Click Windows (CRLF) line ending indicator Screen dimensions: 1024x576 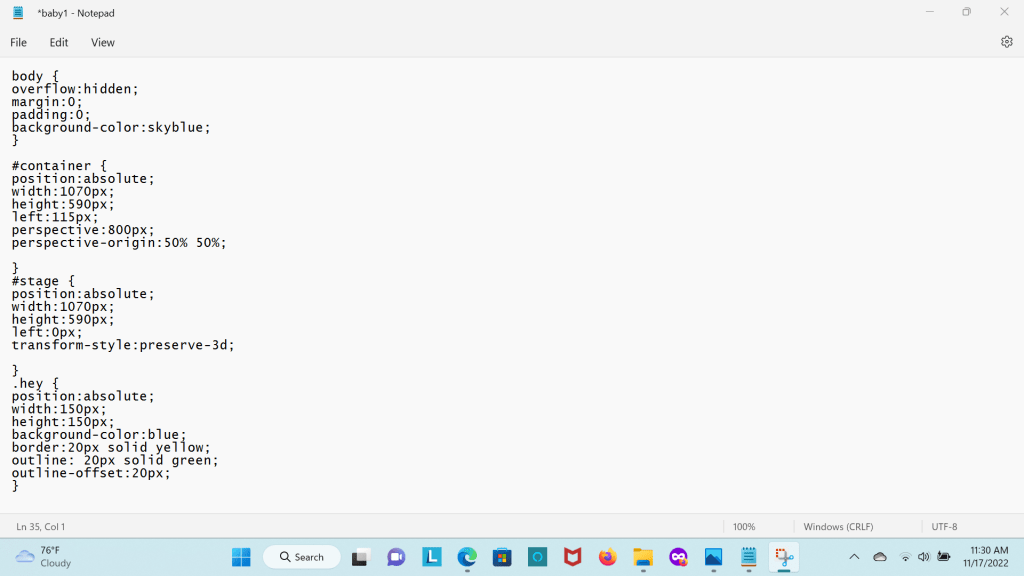pos(839,527)
